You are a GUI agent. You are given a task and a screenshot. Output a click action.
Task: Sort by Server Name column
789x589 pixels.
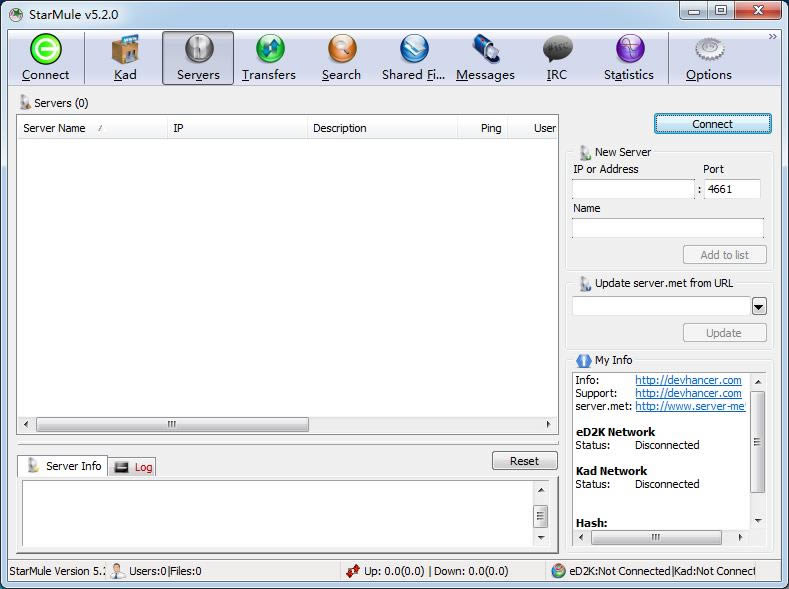pos(92,128)
